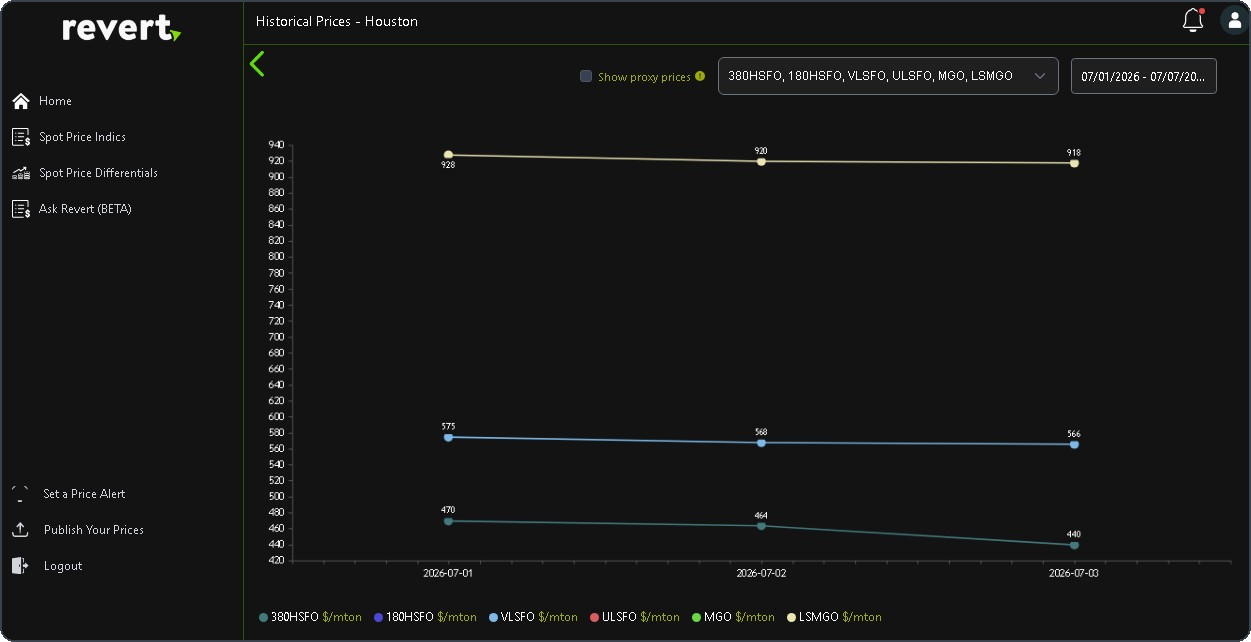Toggle 180HSFO series in legend
Image resolution: width=1251 pixels, height=642 pixels.
425,617
